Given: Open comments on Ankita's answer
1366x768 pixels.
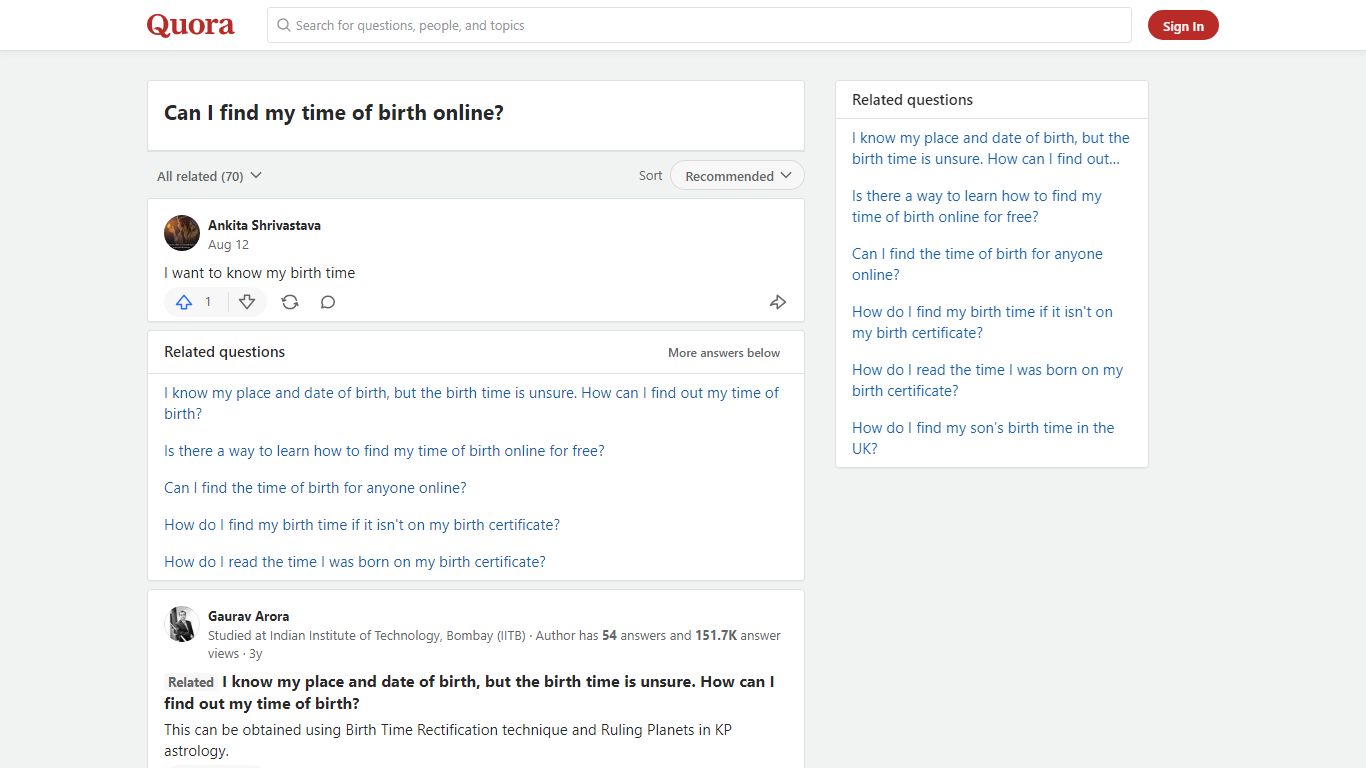Looking at the screenshot, I should (328, 302).
